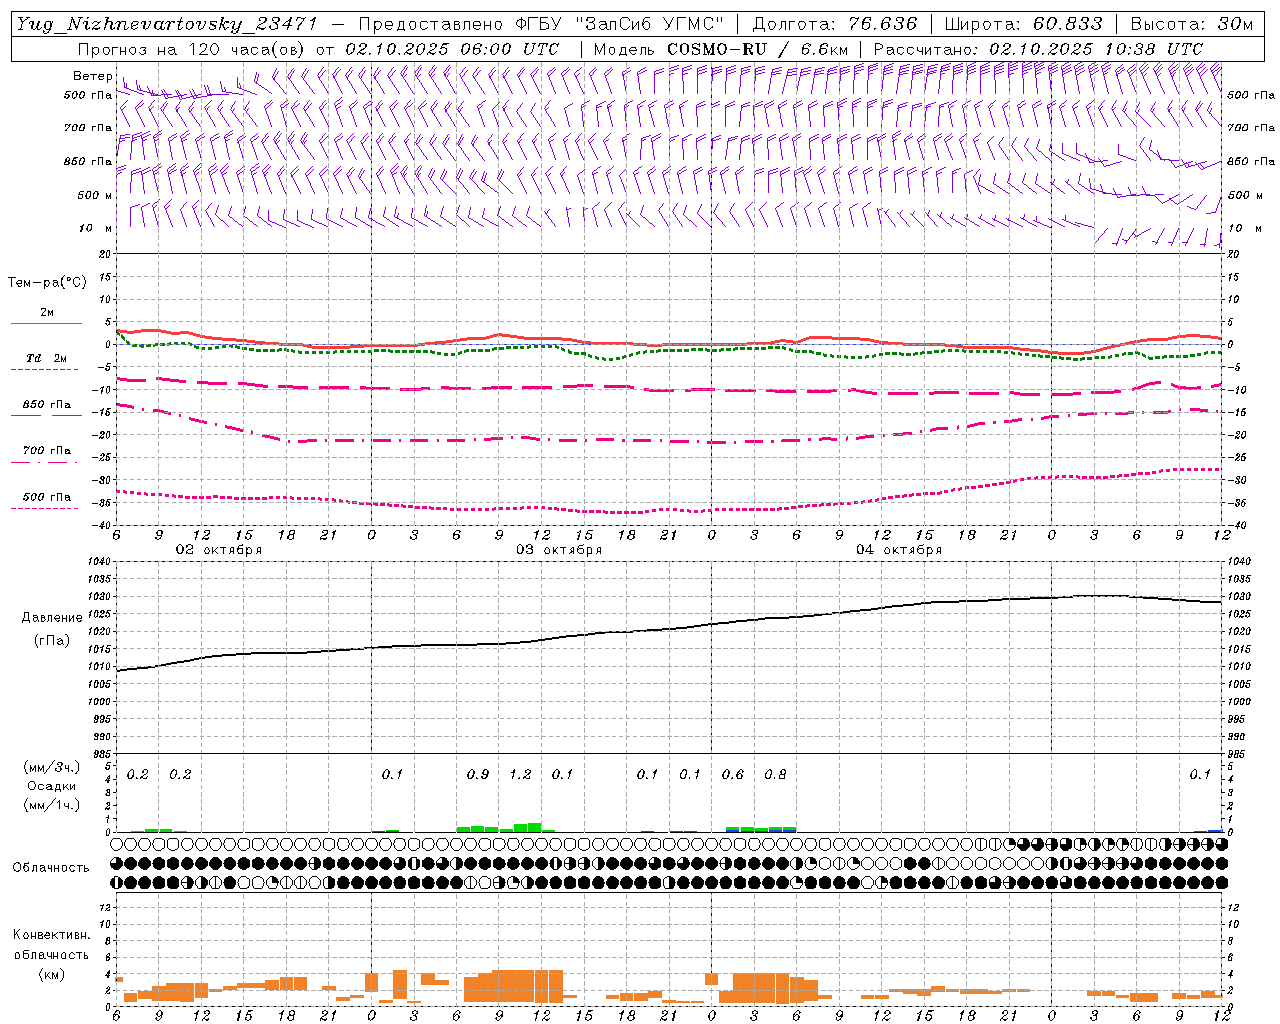Click the Облачность cloud cover label
Screen dimensions: 1280x1024
click(51, 868)
